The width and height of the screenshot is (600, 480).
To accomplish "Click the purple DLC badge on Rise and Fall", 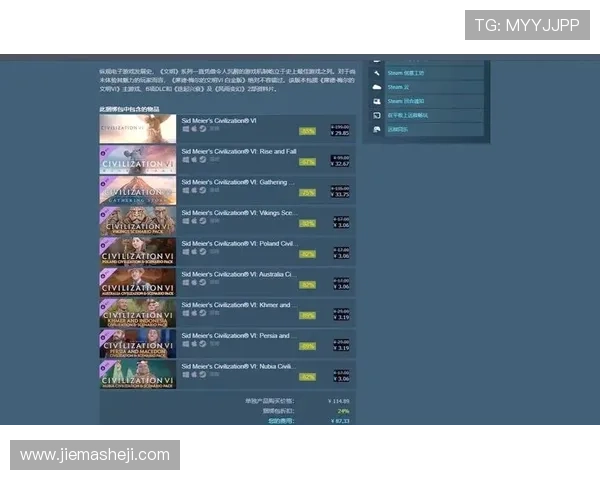I will click(x=103, y=150).
